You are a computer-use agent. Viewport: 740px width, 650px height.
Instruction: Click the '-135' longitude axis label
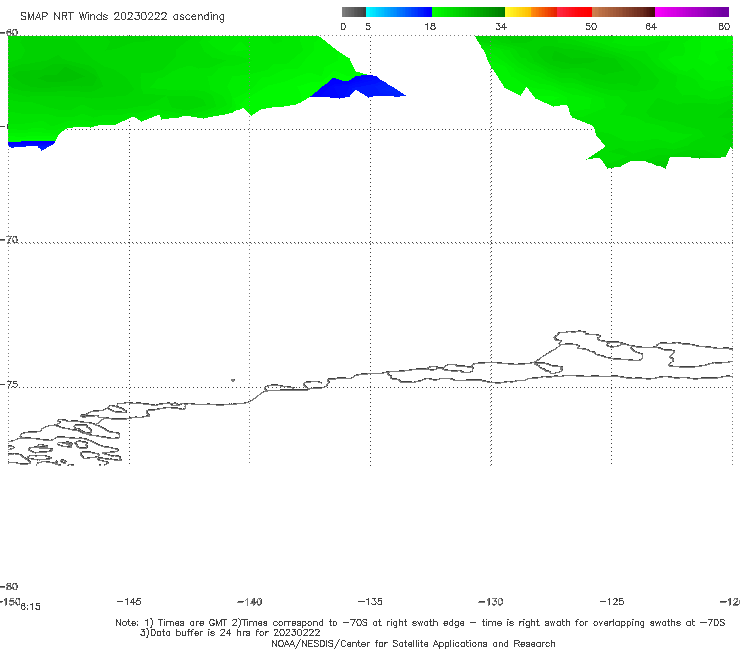pos(370,601)
